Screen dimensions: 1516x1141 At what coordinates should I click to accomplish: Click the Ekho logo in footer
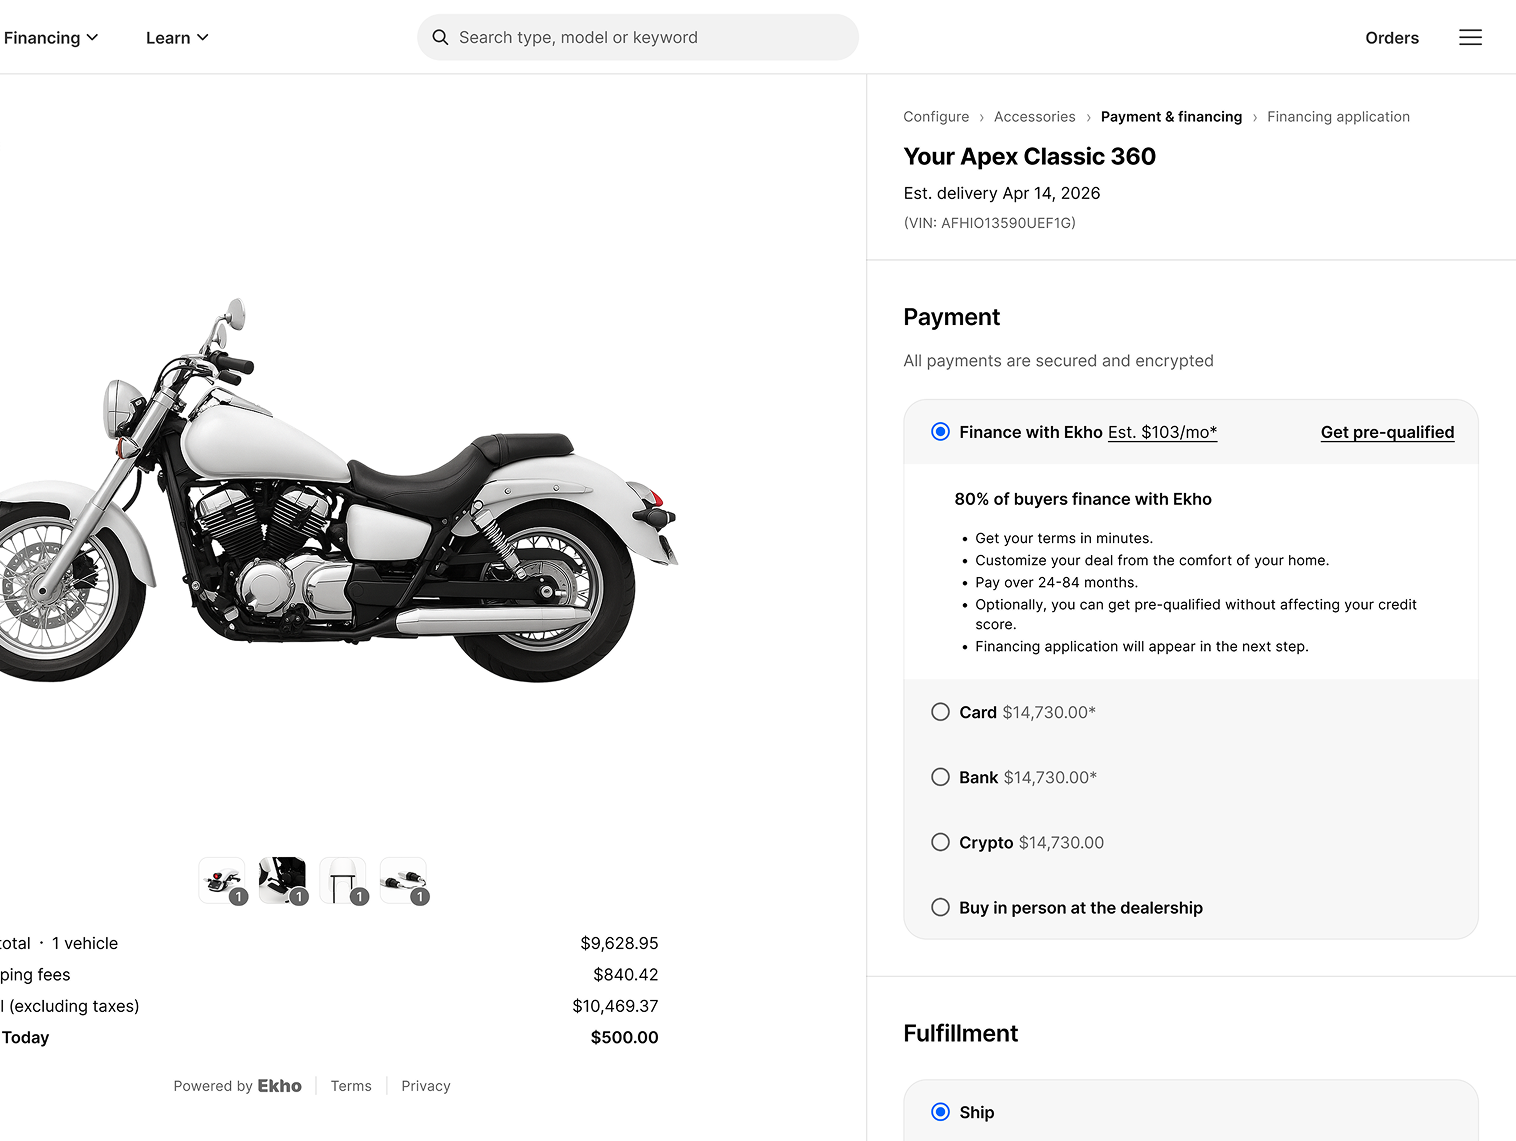pos(279,1086)
